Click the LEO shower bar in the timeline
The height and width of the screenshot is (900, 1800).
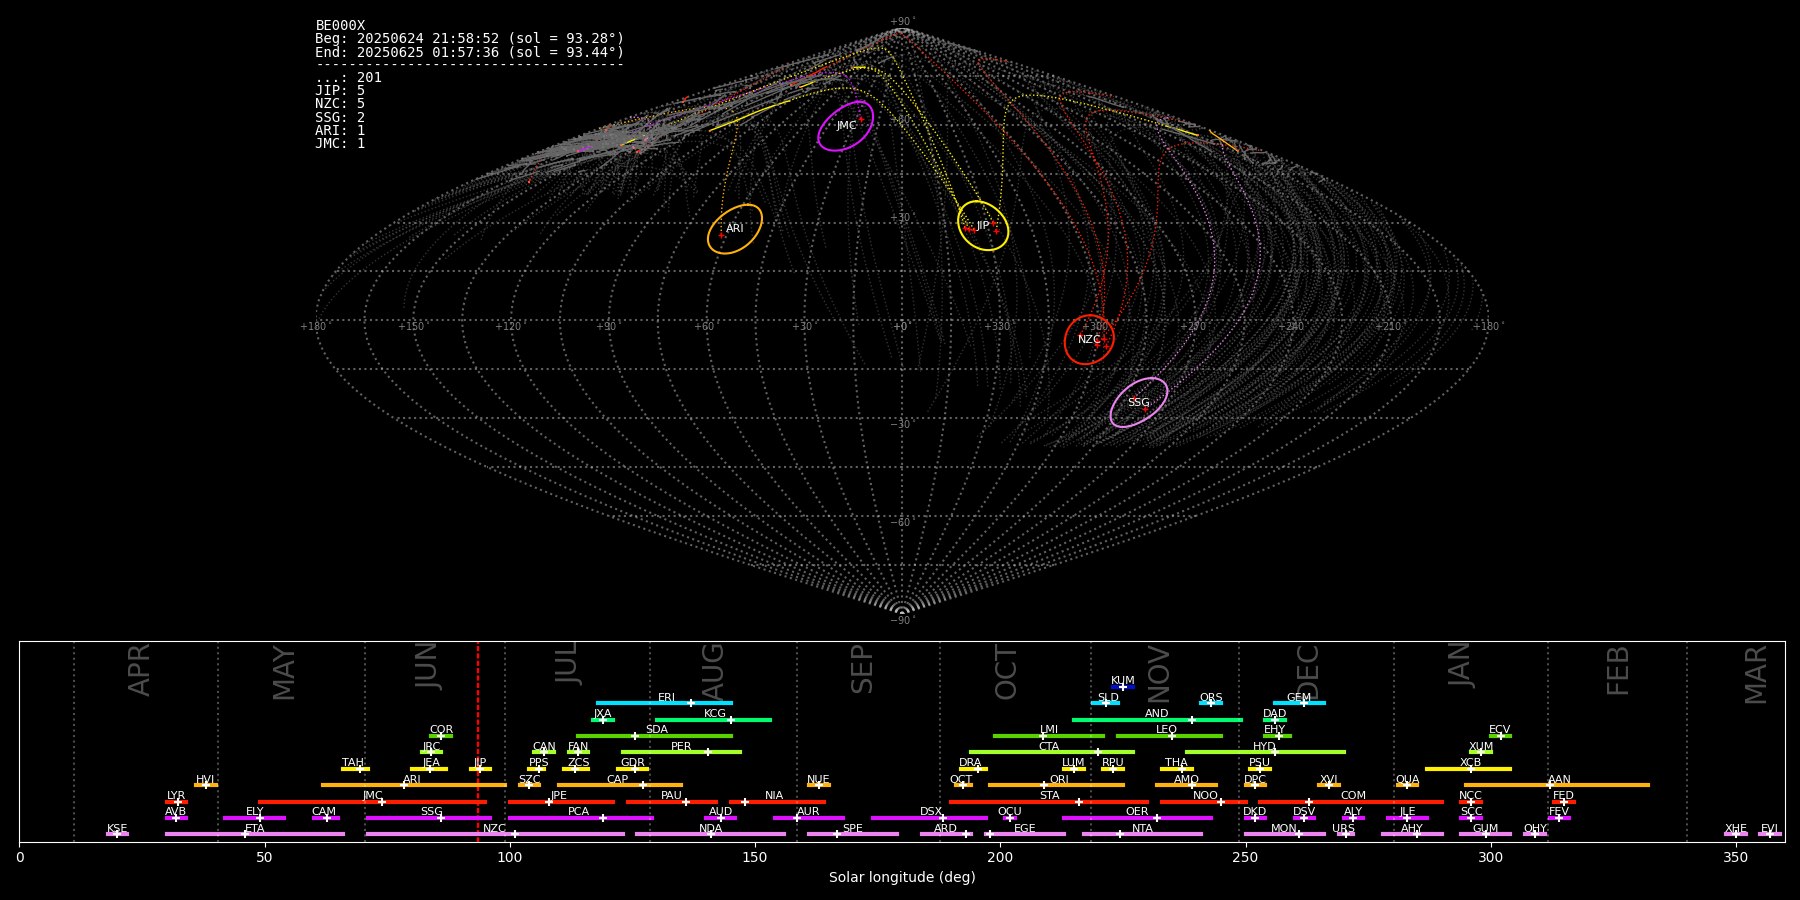coord(1169,736)
